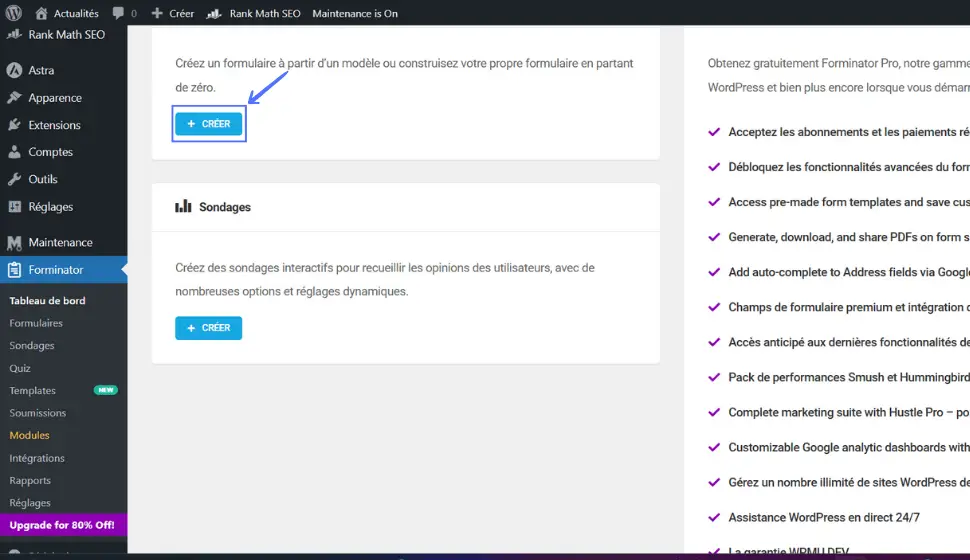The height and width of the screenshot is (560, 970).
Task: Click 'Créez des sondages interactifs' description
Action: (385, 280)
